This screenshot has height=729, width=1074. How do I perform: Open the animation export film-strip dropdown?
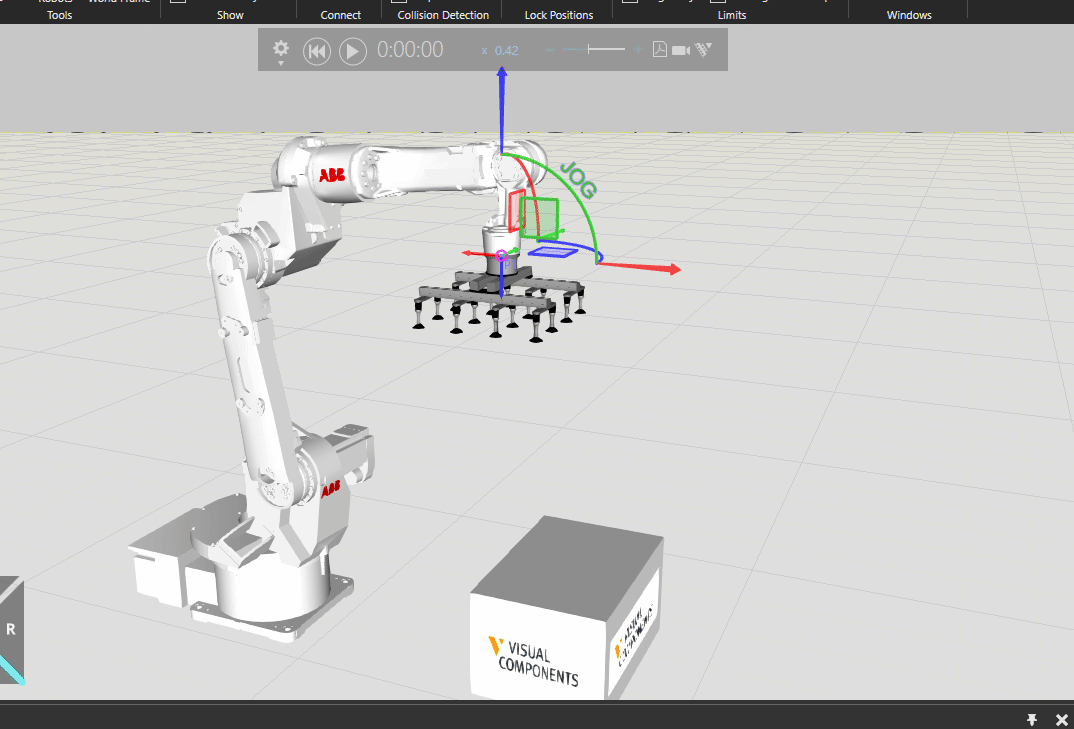(703, 49)
